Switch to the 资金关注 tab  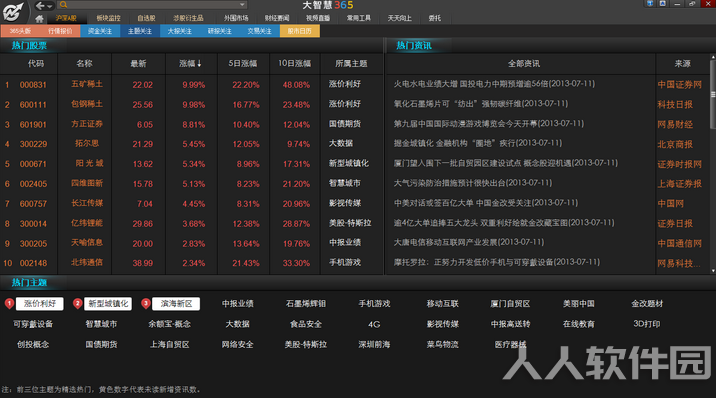(x=100, y=31)
